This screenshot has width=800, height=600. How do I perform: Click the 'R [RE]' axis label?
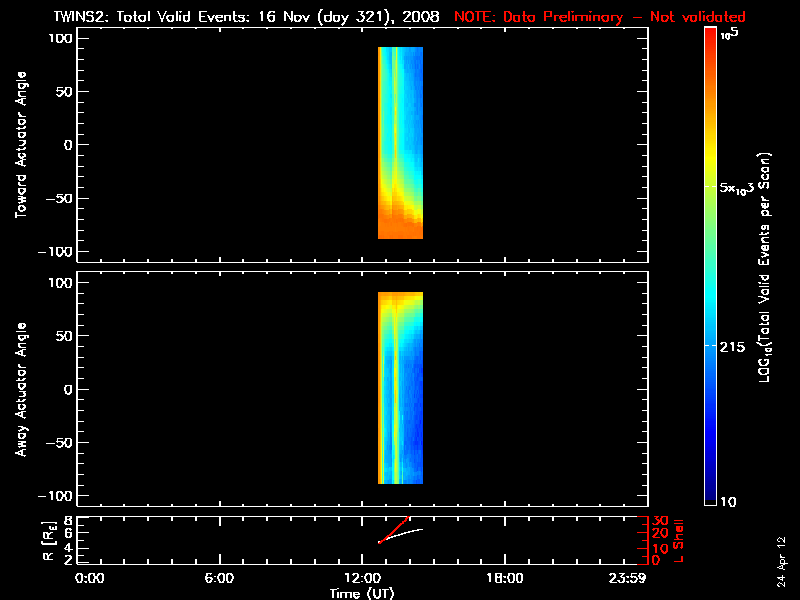(x=49, y=541)
